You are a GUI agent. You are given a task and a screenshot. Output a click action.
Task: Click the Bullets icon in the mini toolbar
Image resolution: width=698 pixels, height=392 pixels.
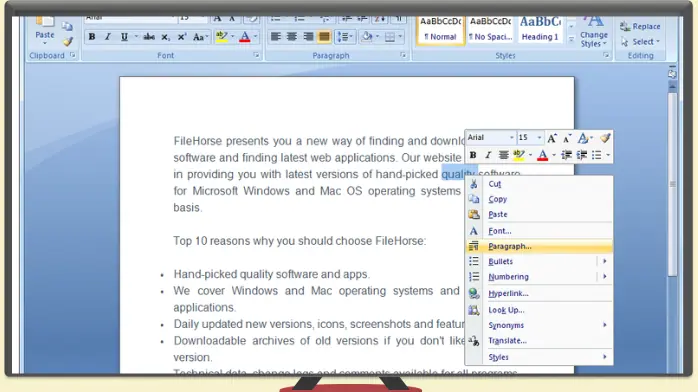[597, 155]
